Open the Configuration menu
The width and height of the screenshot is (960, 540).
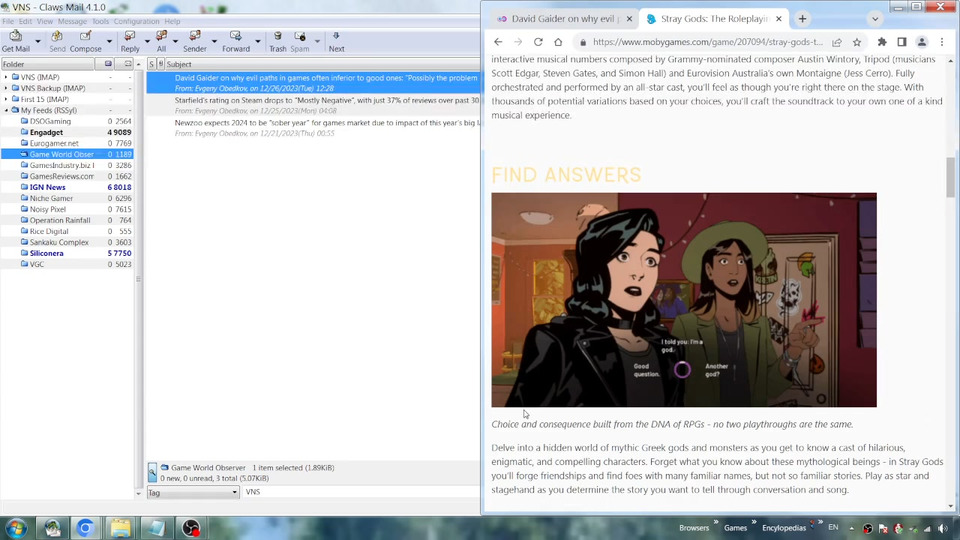136,21
